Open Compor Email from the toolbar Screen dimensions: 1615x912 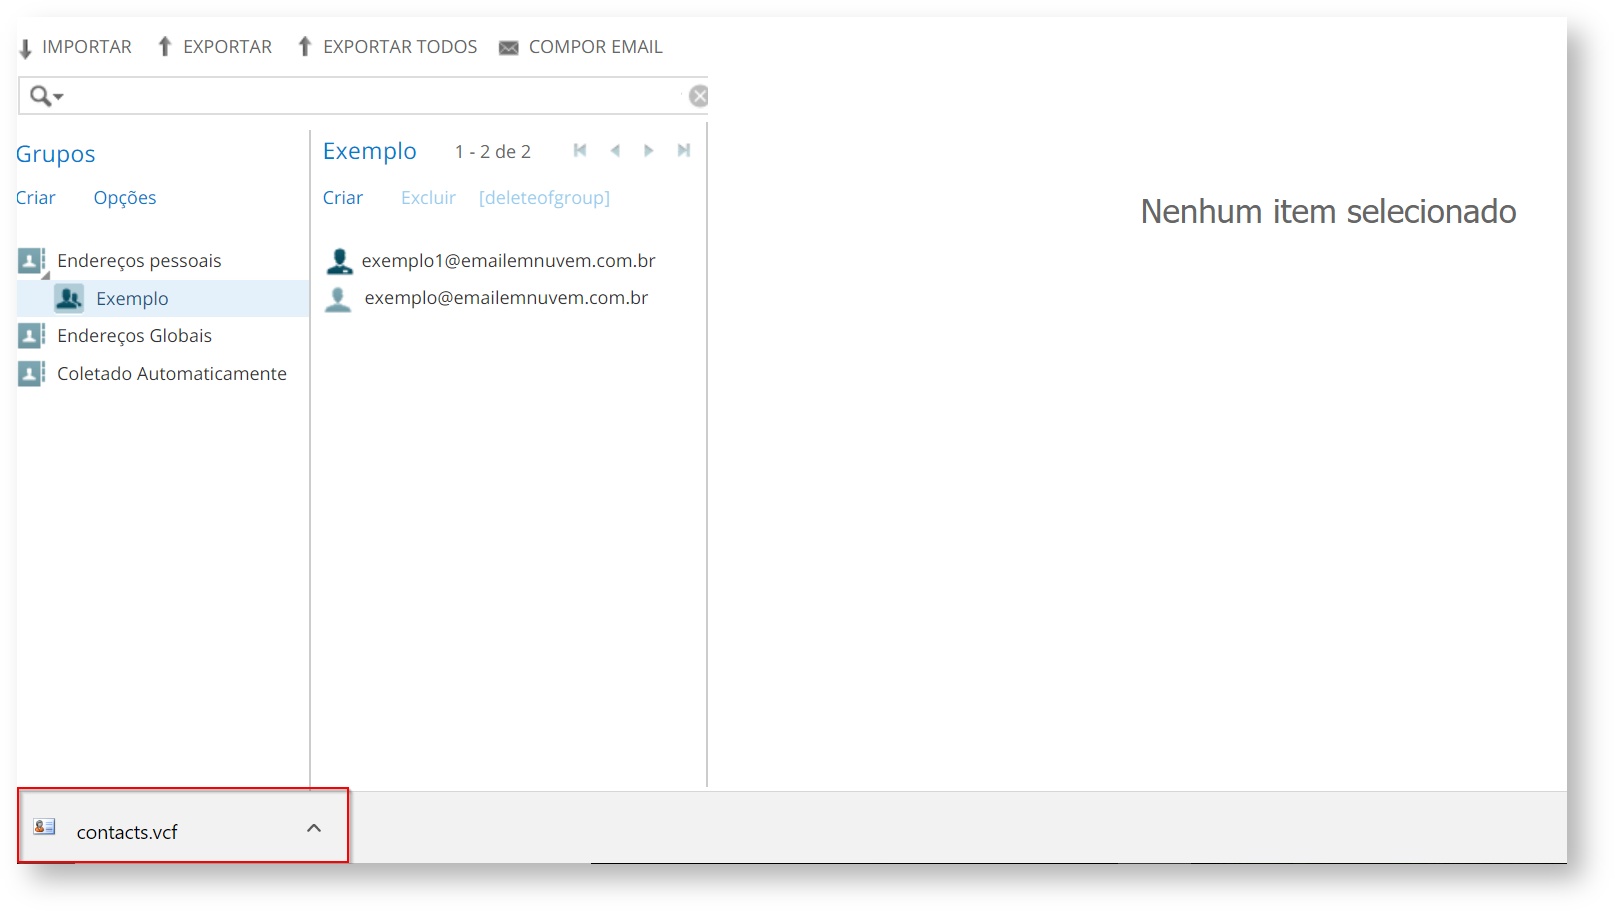point(581,47)
